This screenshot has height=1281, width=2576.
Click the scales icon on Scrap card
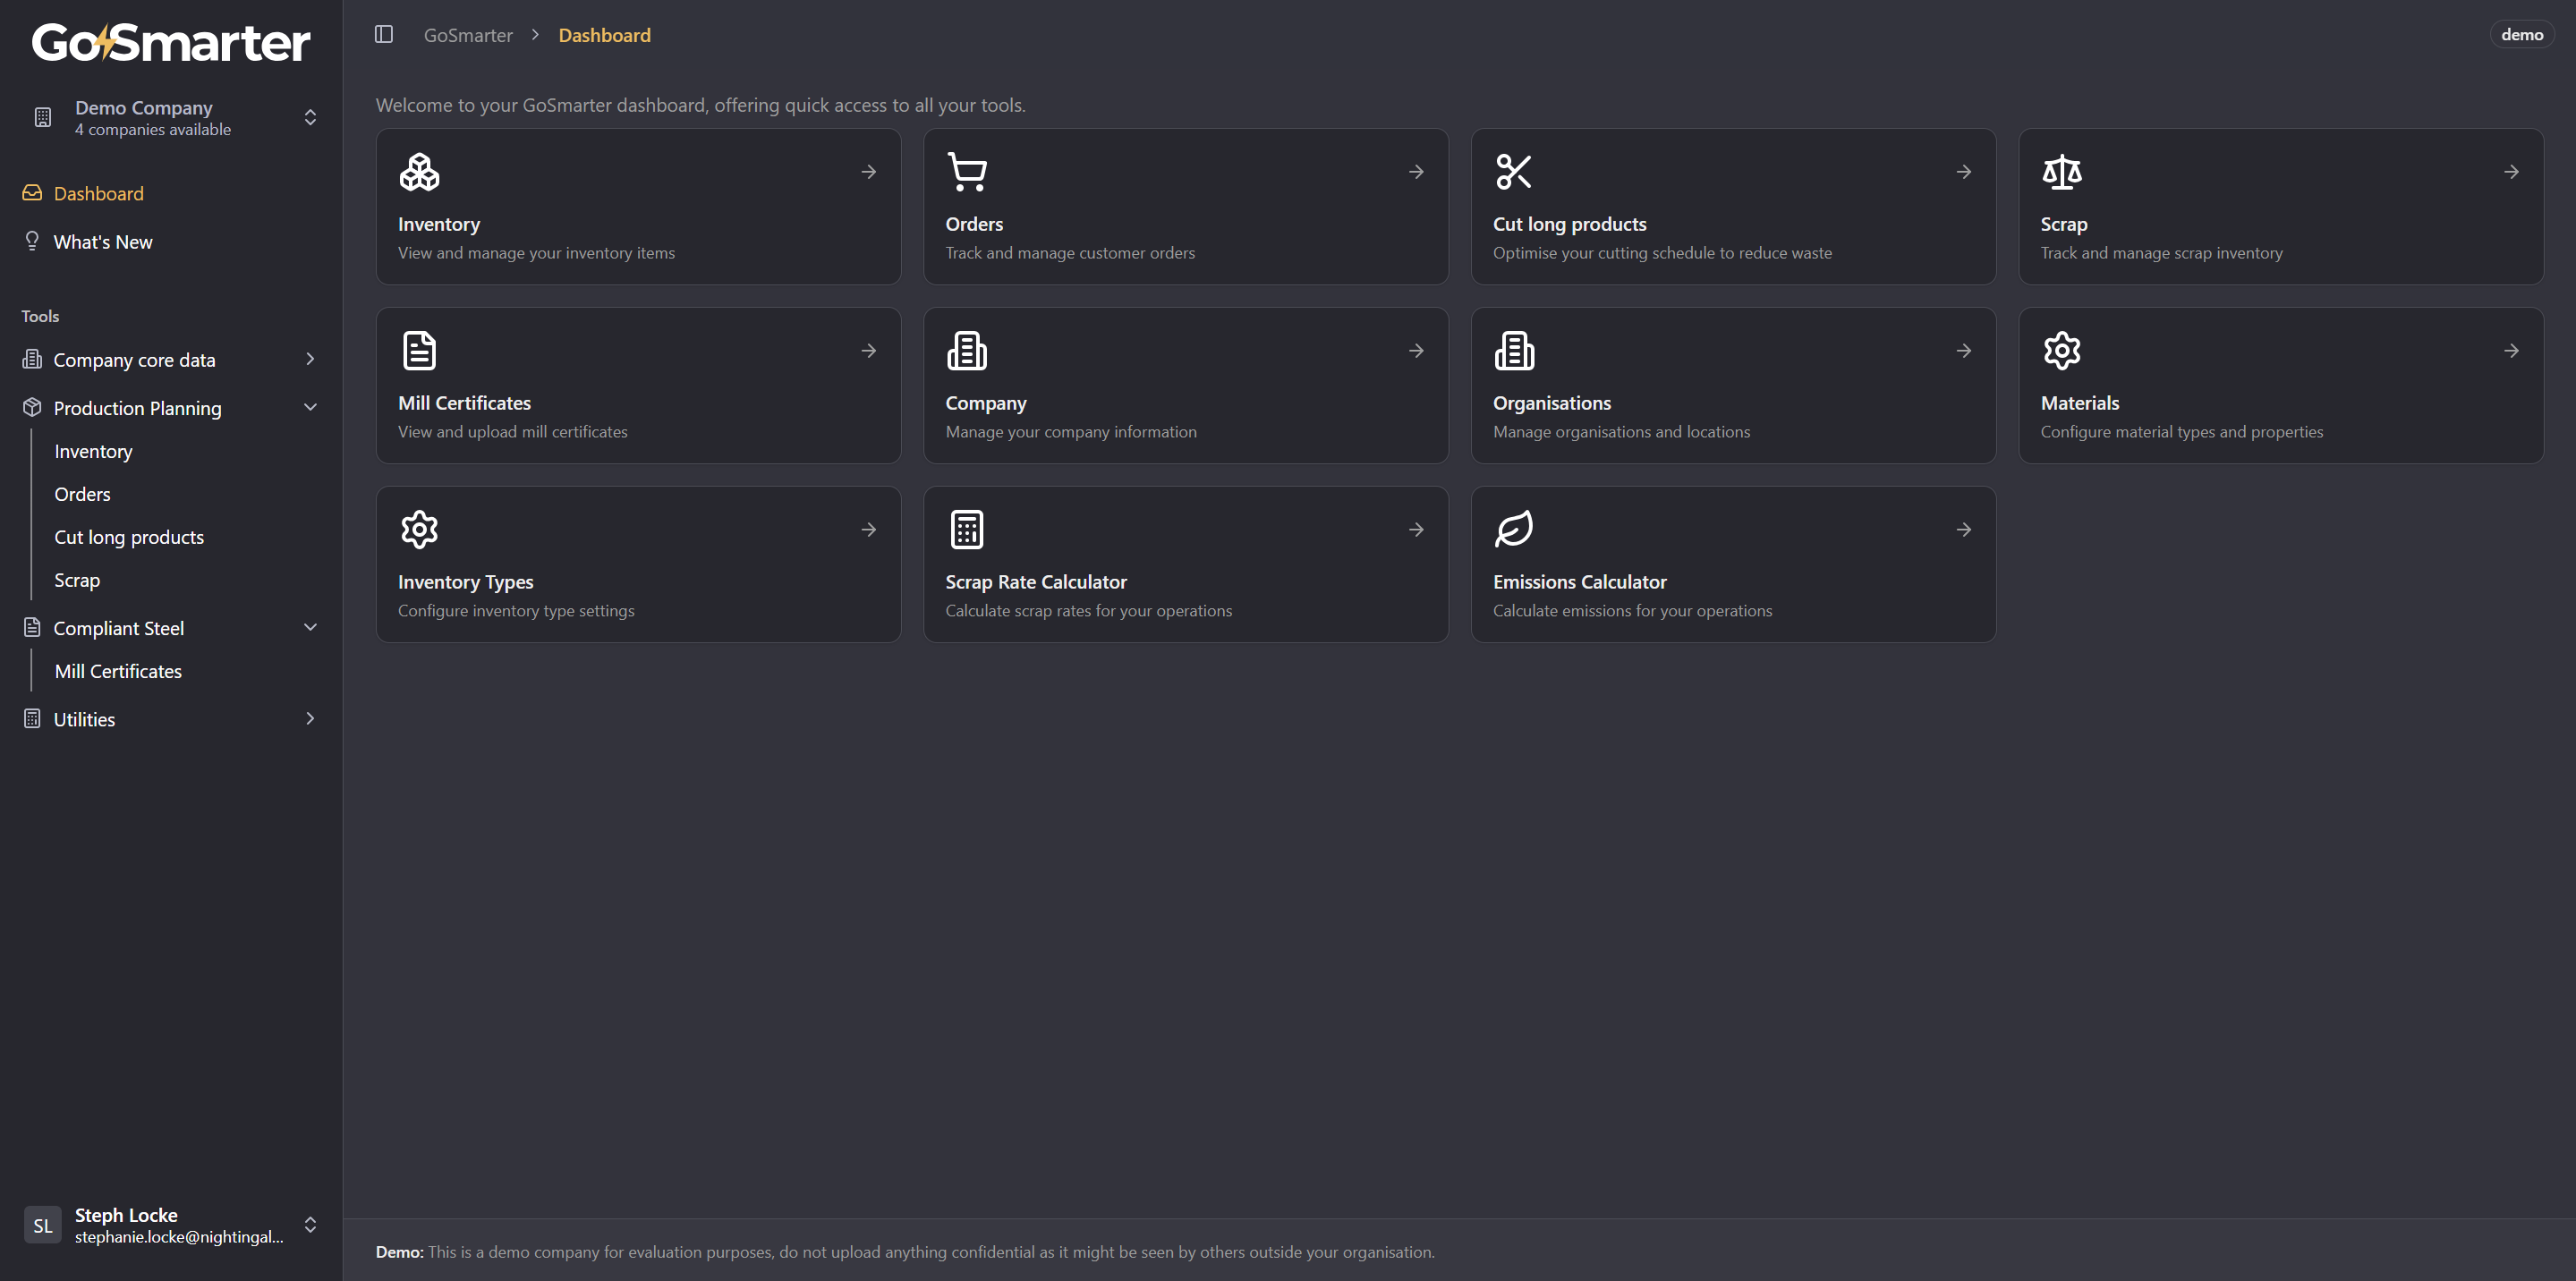pos(2061,172)
